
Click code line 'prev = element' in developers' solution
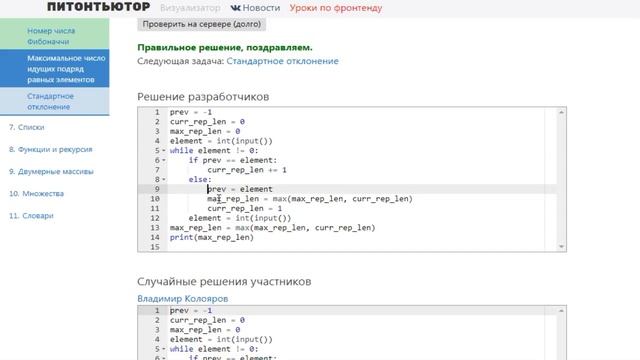[240, 189]
